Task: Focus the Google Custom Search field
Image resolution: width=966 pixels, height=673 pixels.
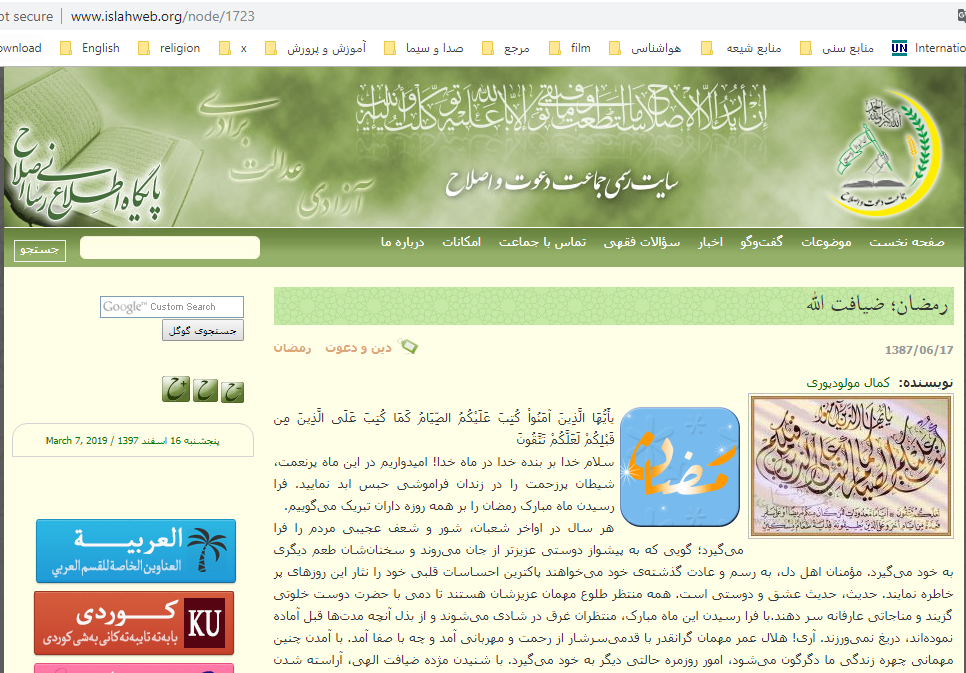Action: click(x=172, y=307)
